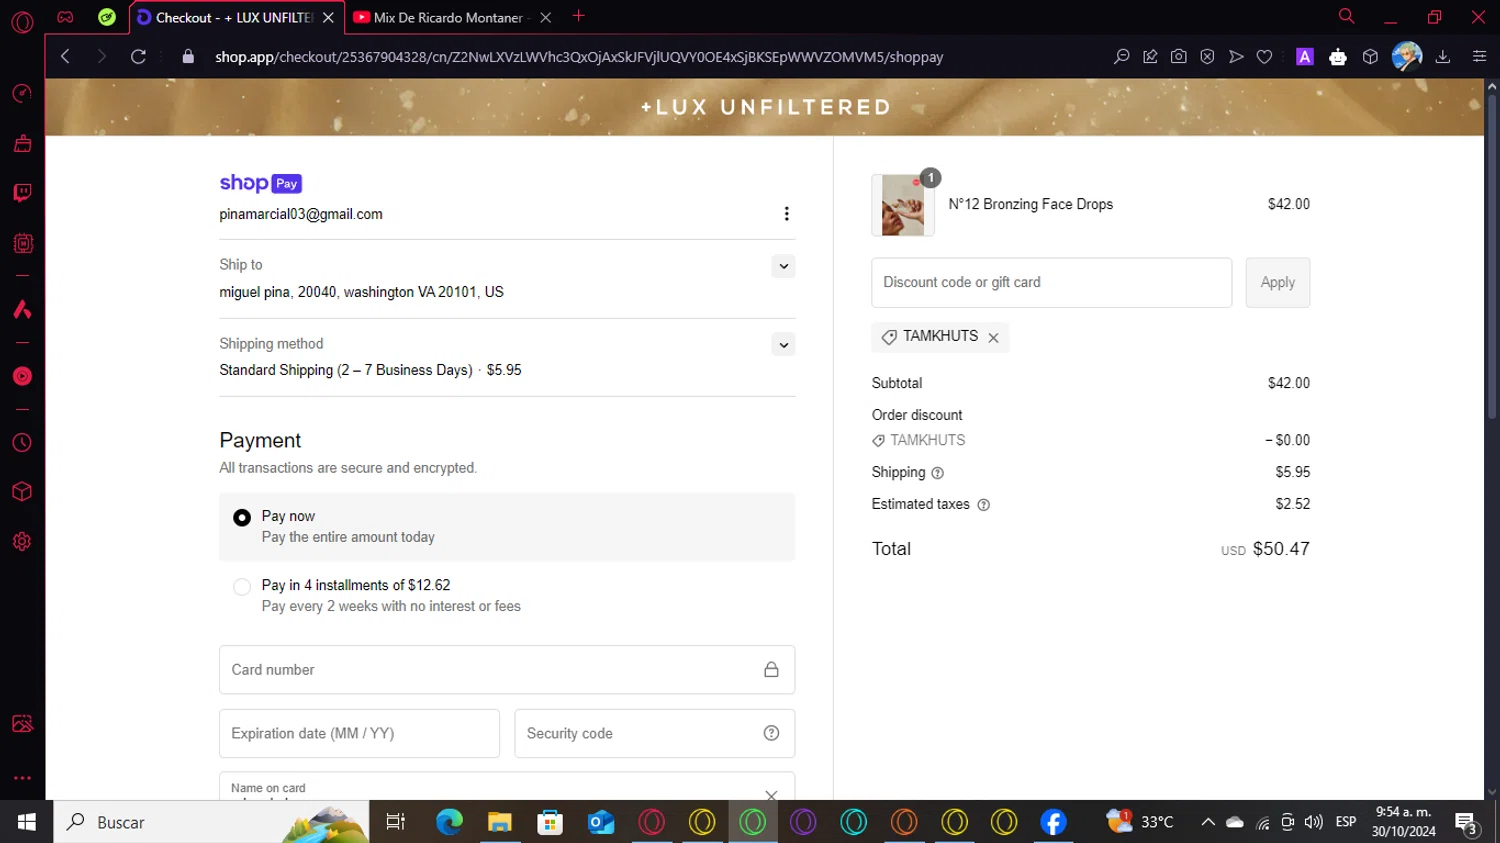Take a snapshot with camera icon
Viewport: 1500px width, 843px height.
pos(1179,57)
